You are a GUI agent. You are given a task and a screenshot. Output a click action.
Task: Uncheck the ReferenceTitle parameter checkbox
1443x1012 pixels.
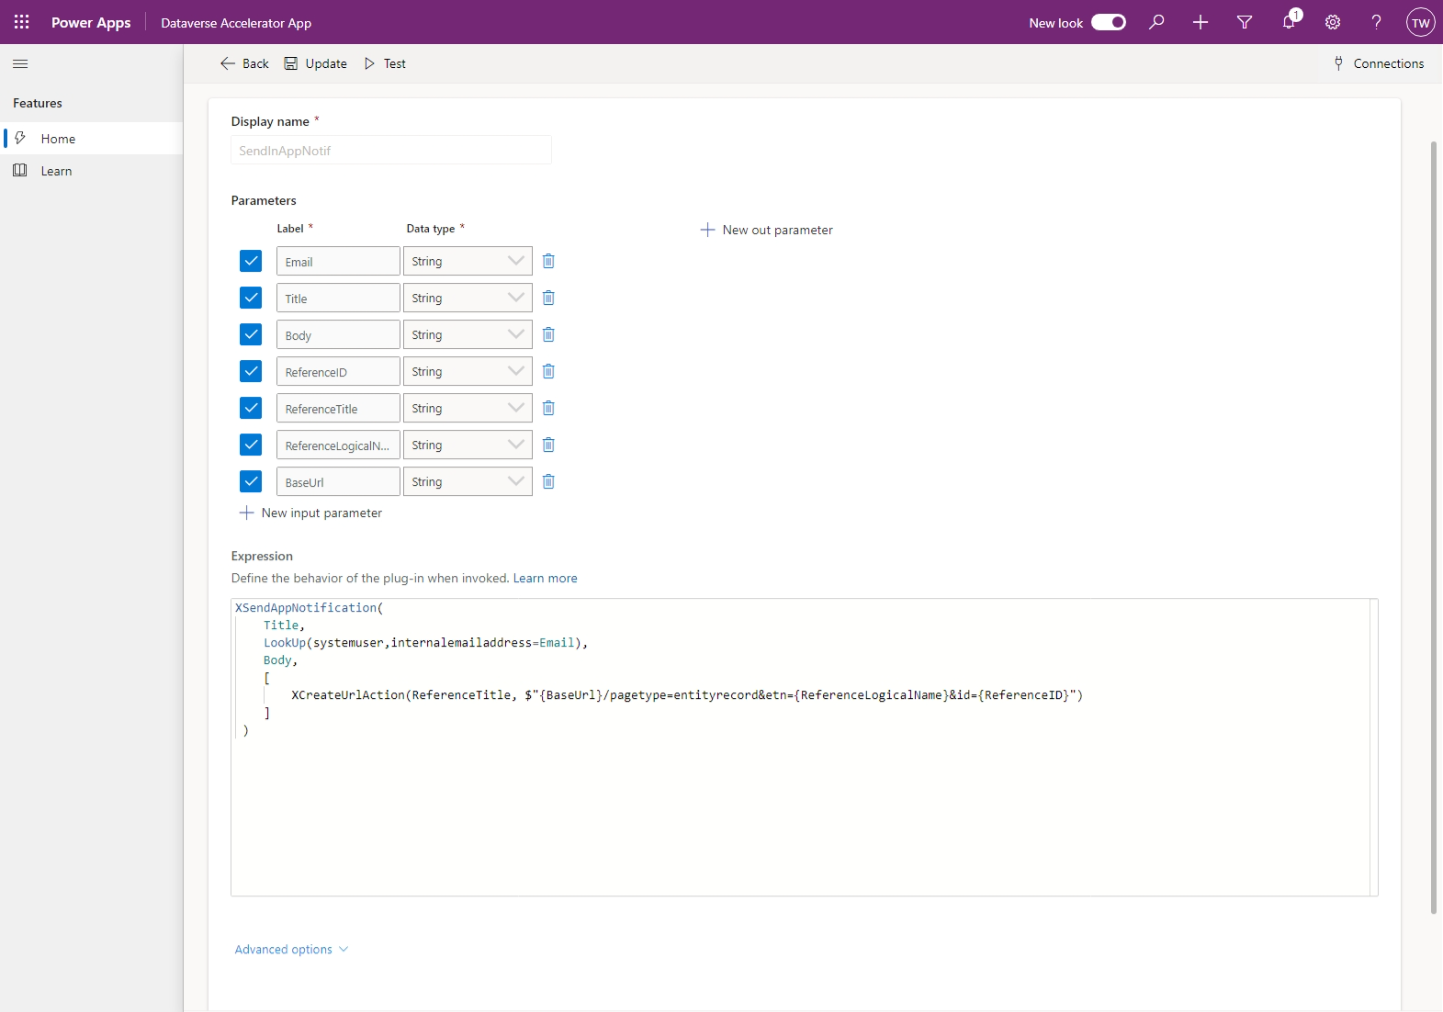point(251,408)
